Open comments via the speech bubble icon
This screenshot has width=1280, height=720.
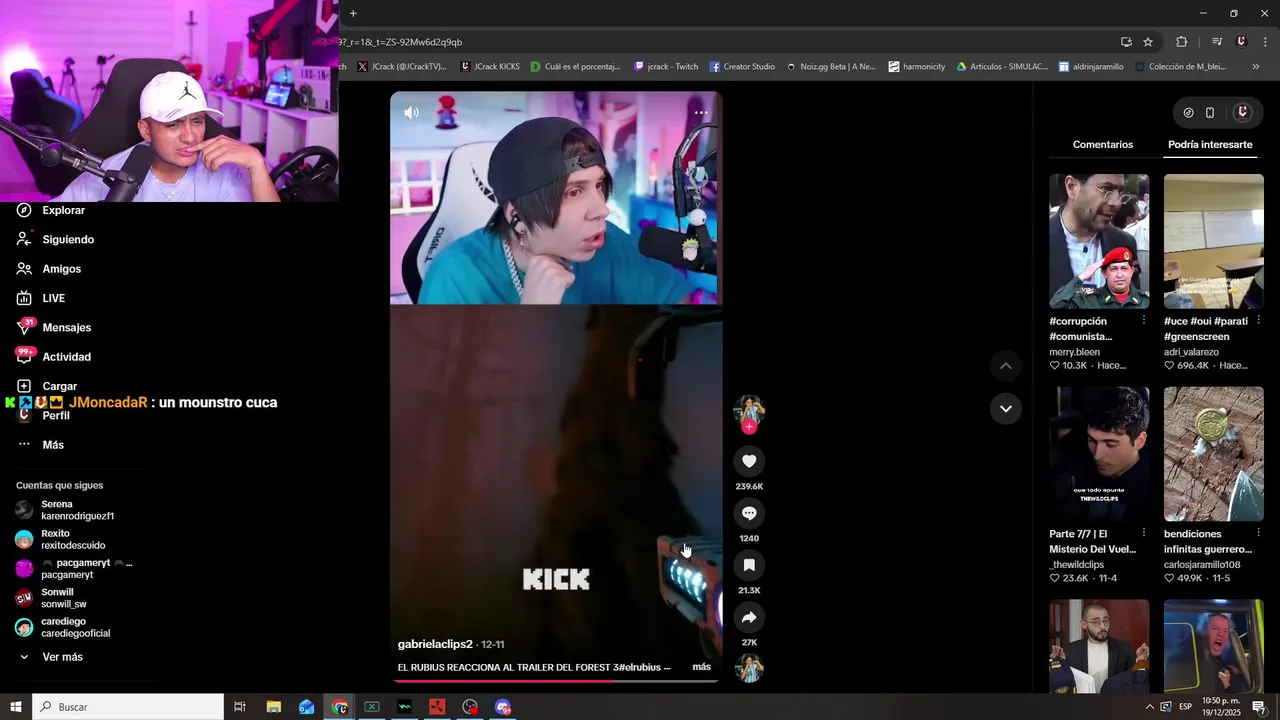coord(749,513)
